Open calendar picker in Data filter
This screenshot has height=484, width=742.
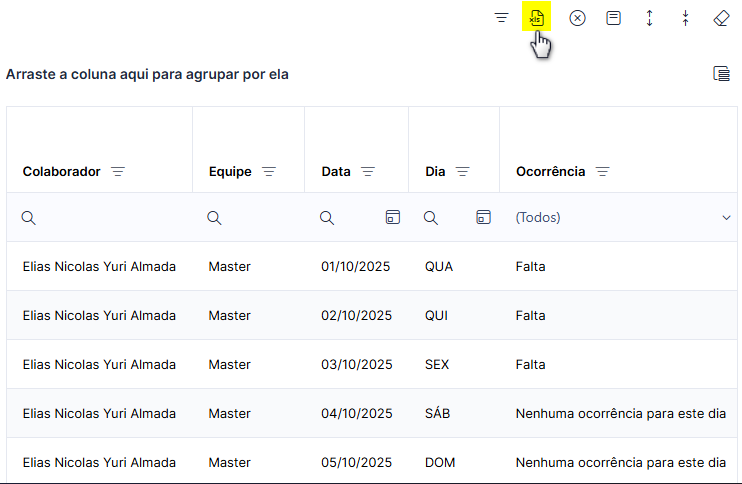(393, 217)
